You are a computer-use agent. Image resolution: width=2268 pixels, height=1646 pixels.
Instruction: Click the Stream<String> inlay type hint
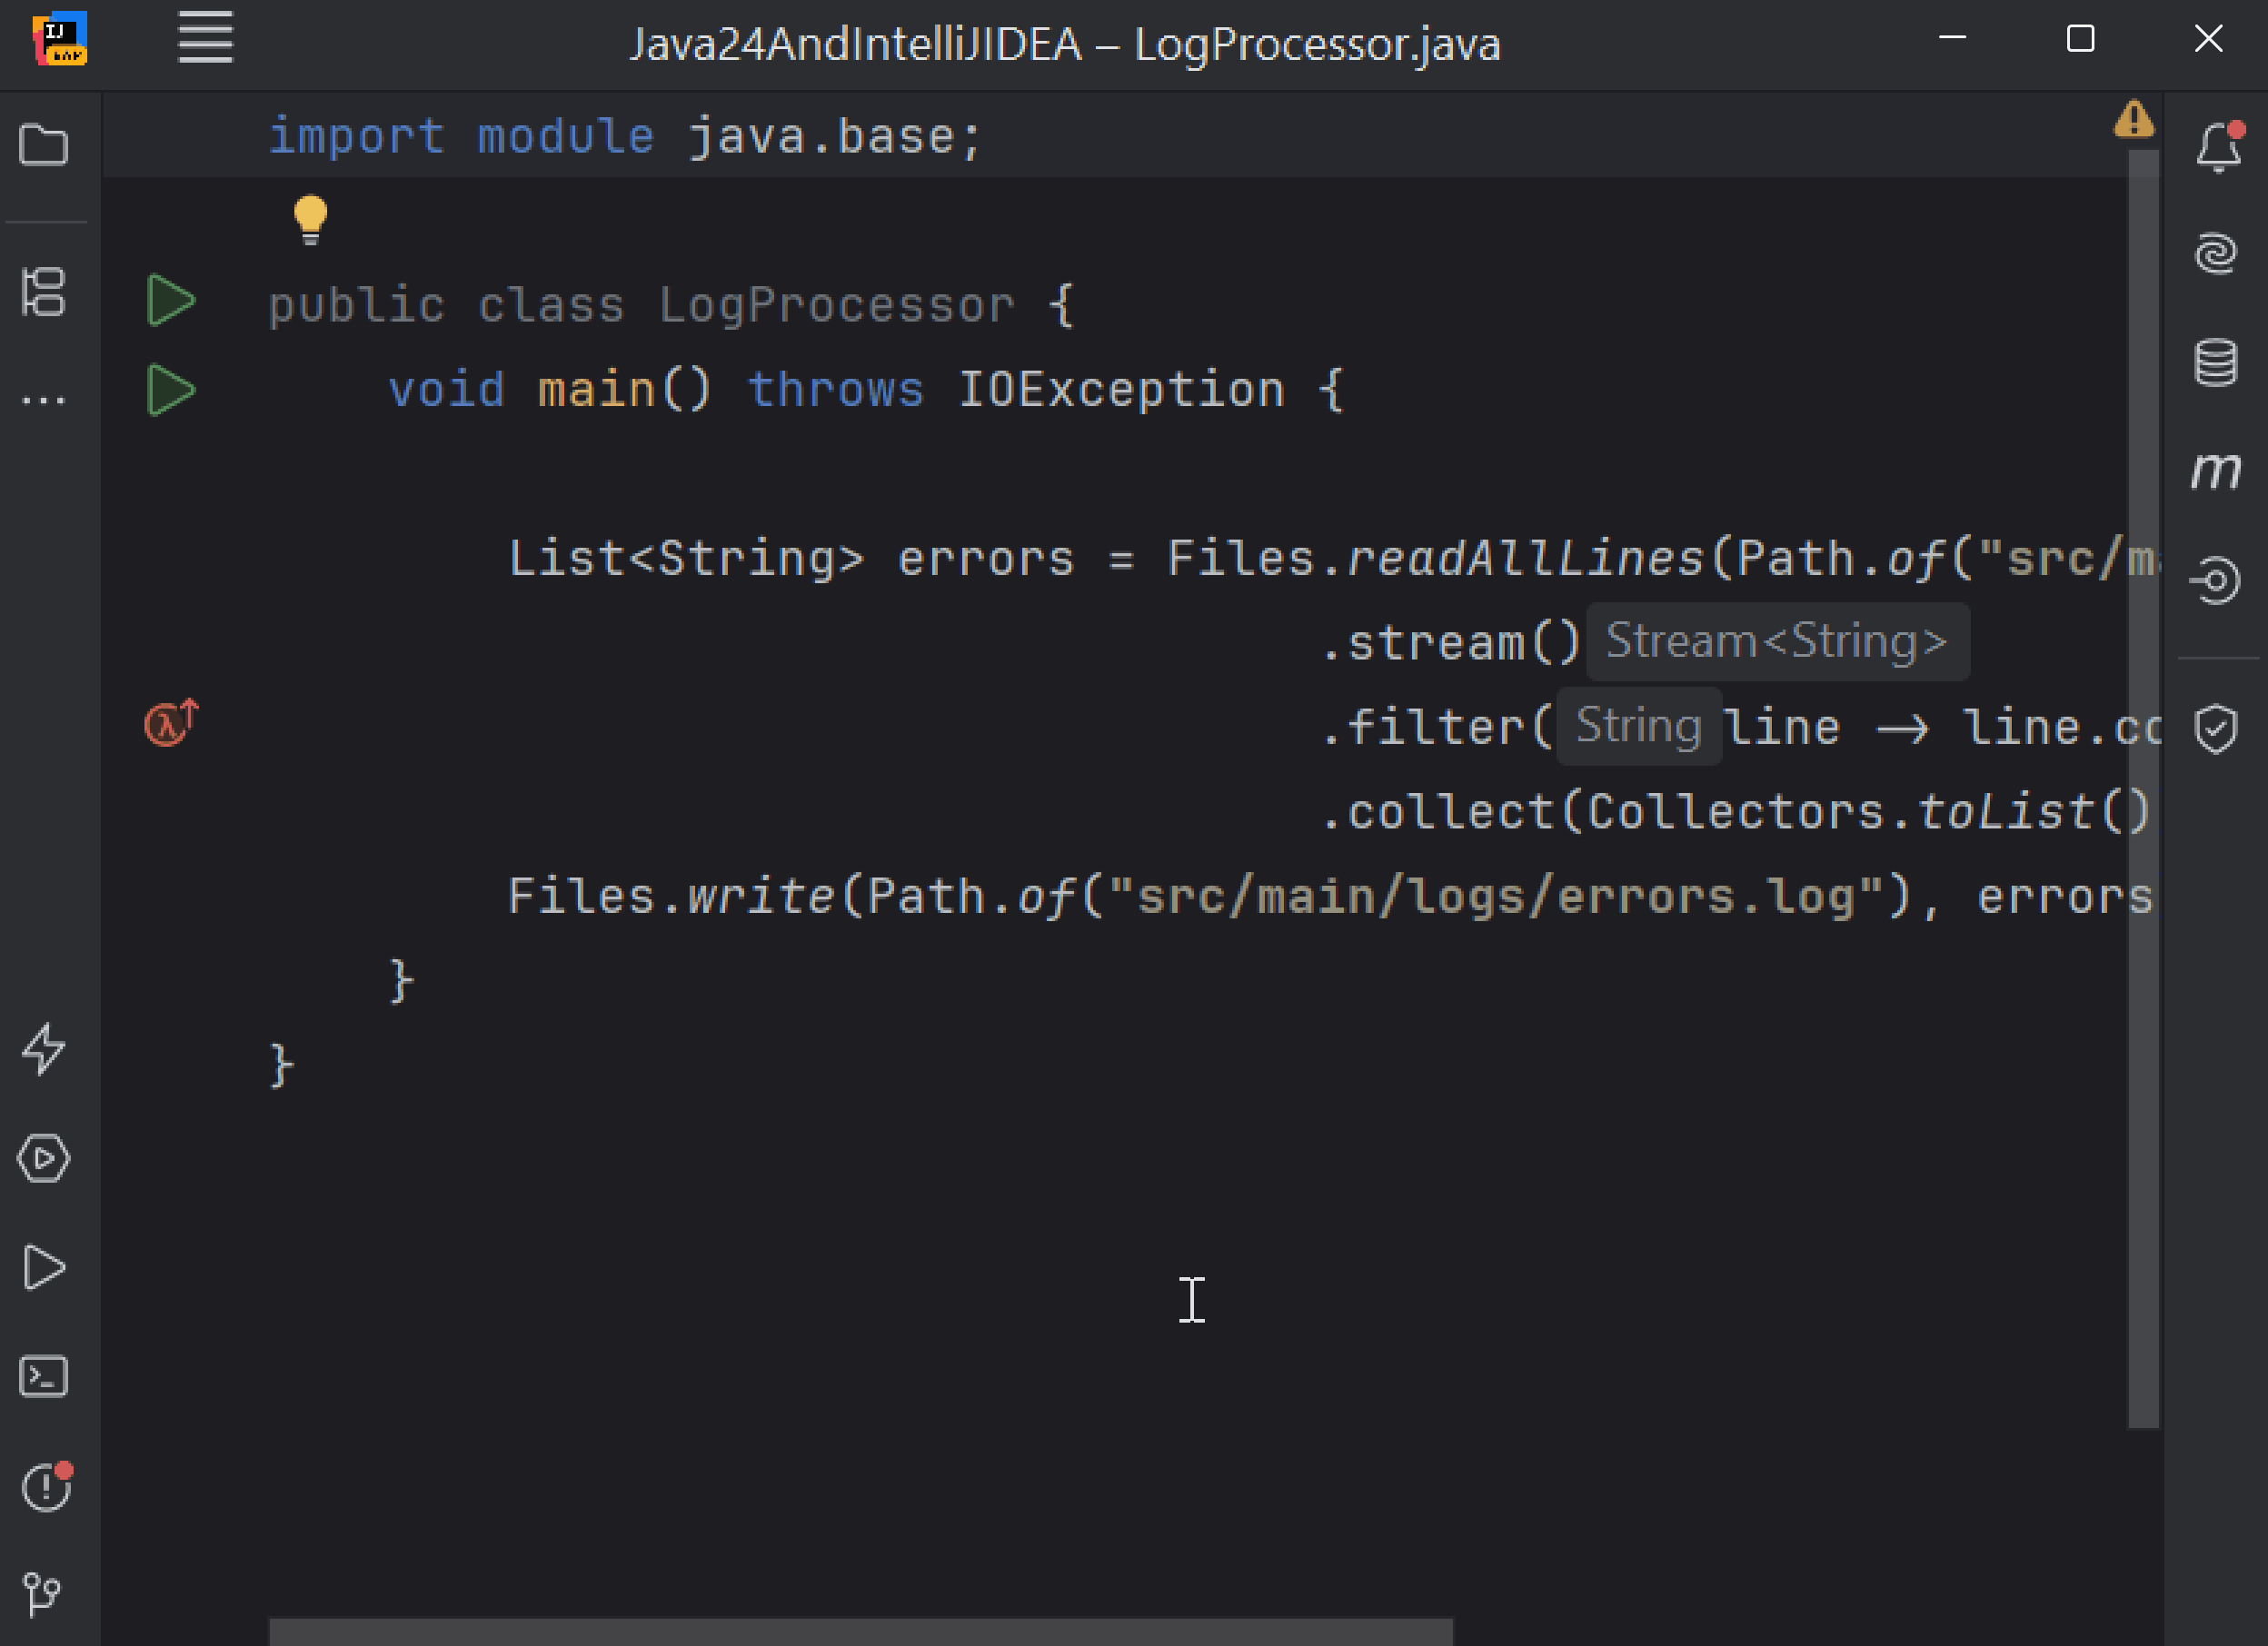1777,641
